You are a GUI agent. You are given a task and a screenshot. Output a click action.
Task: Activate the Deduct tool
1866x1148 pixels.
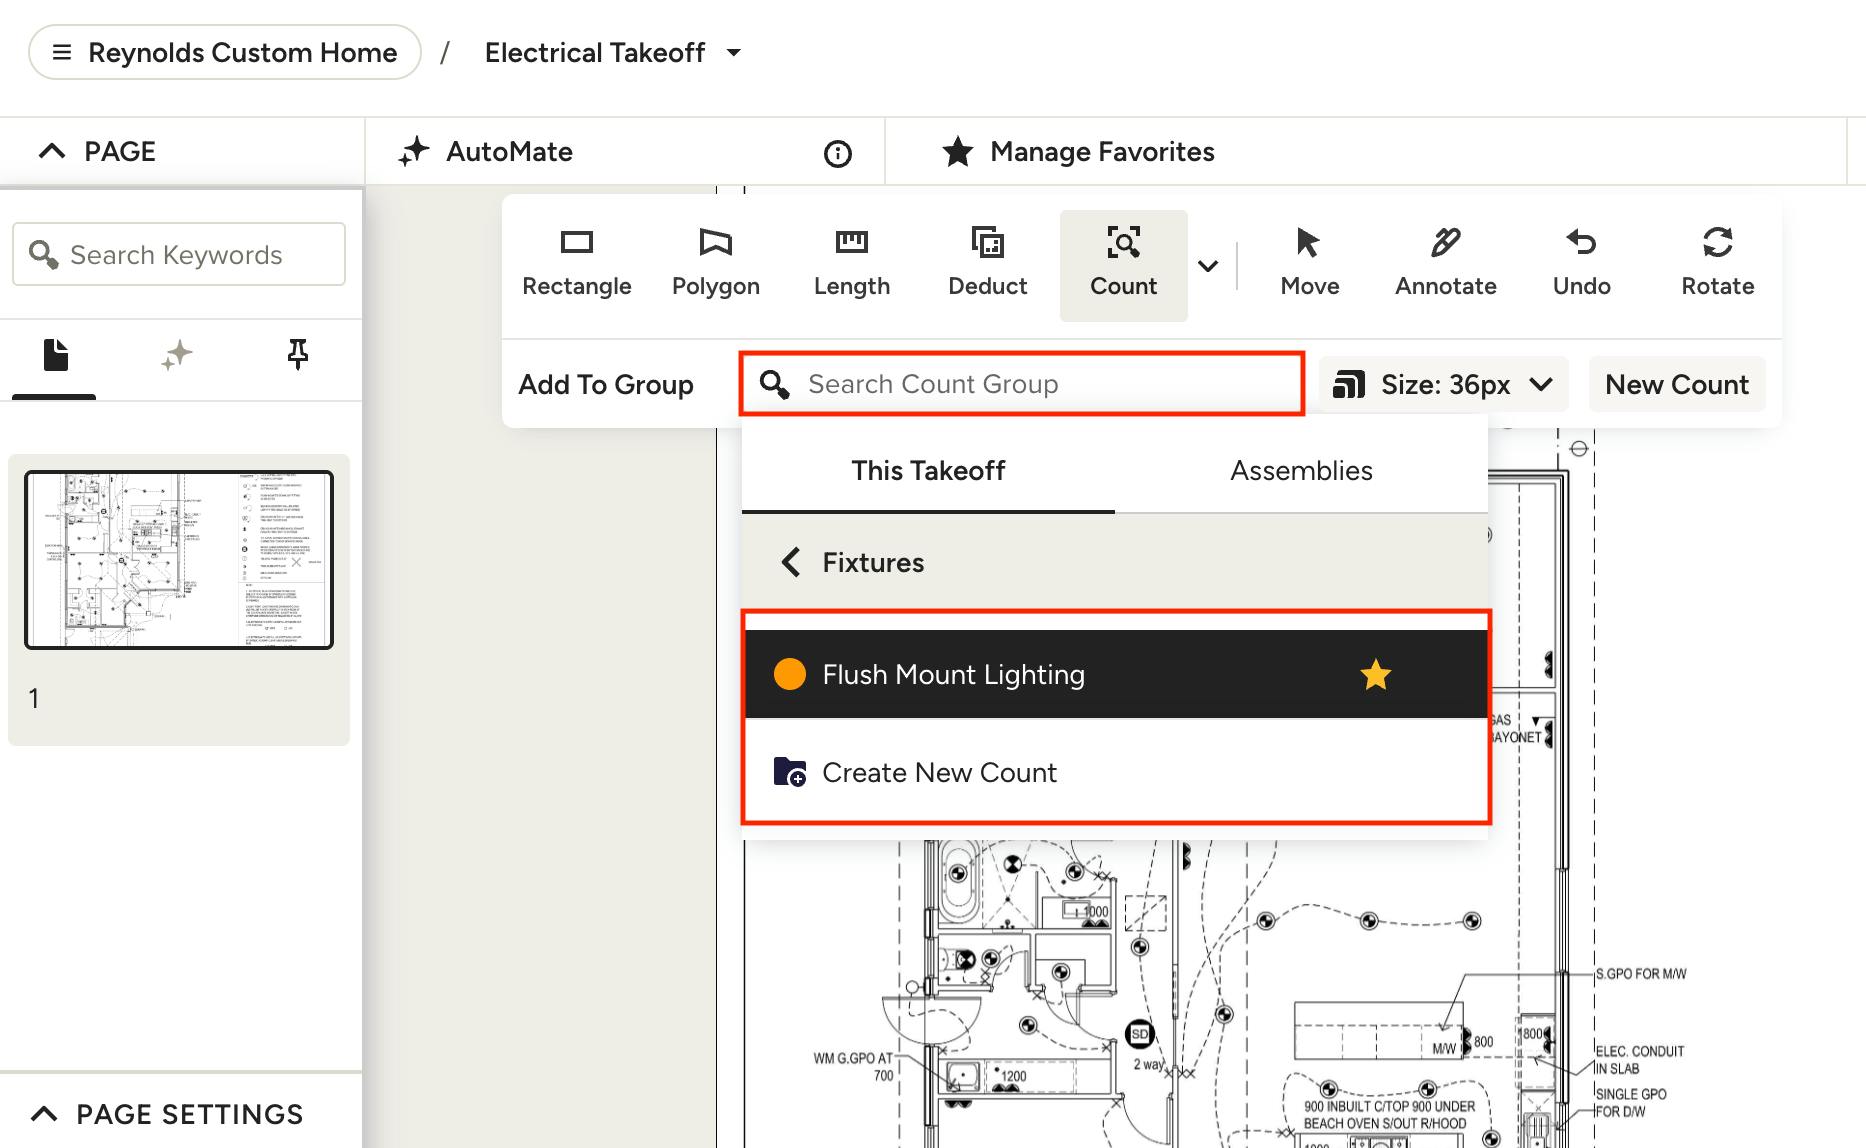coord(987,263)
